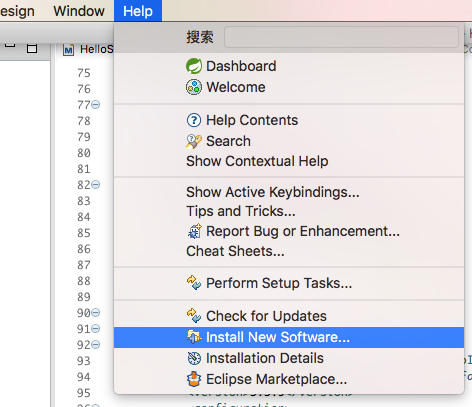Select Show Contextual Help
This screenshot has height=407, width=472.
click(289, 161)
